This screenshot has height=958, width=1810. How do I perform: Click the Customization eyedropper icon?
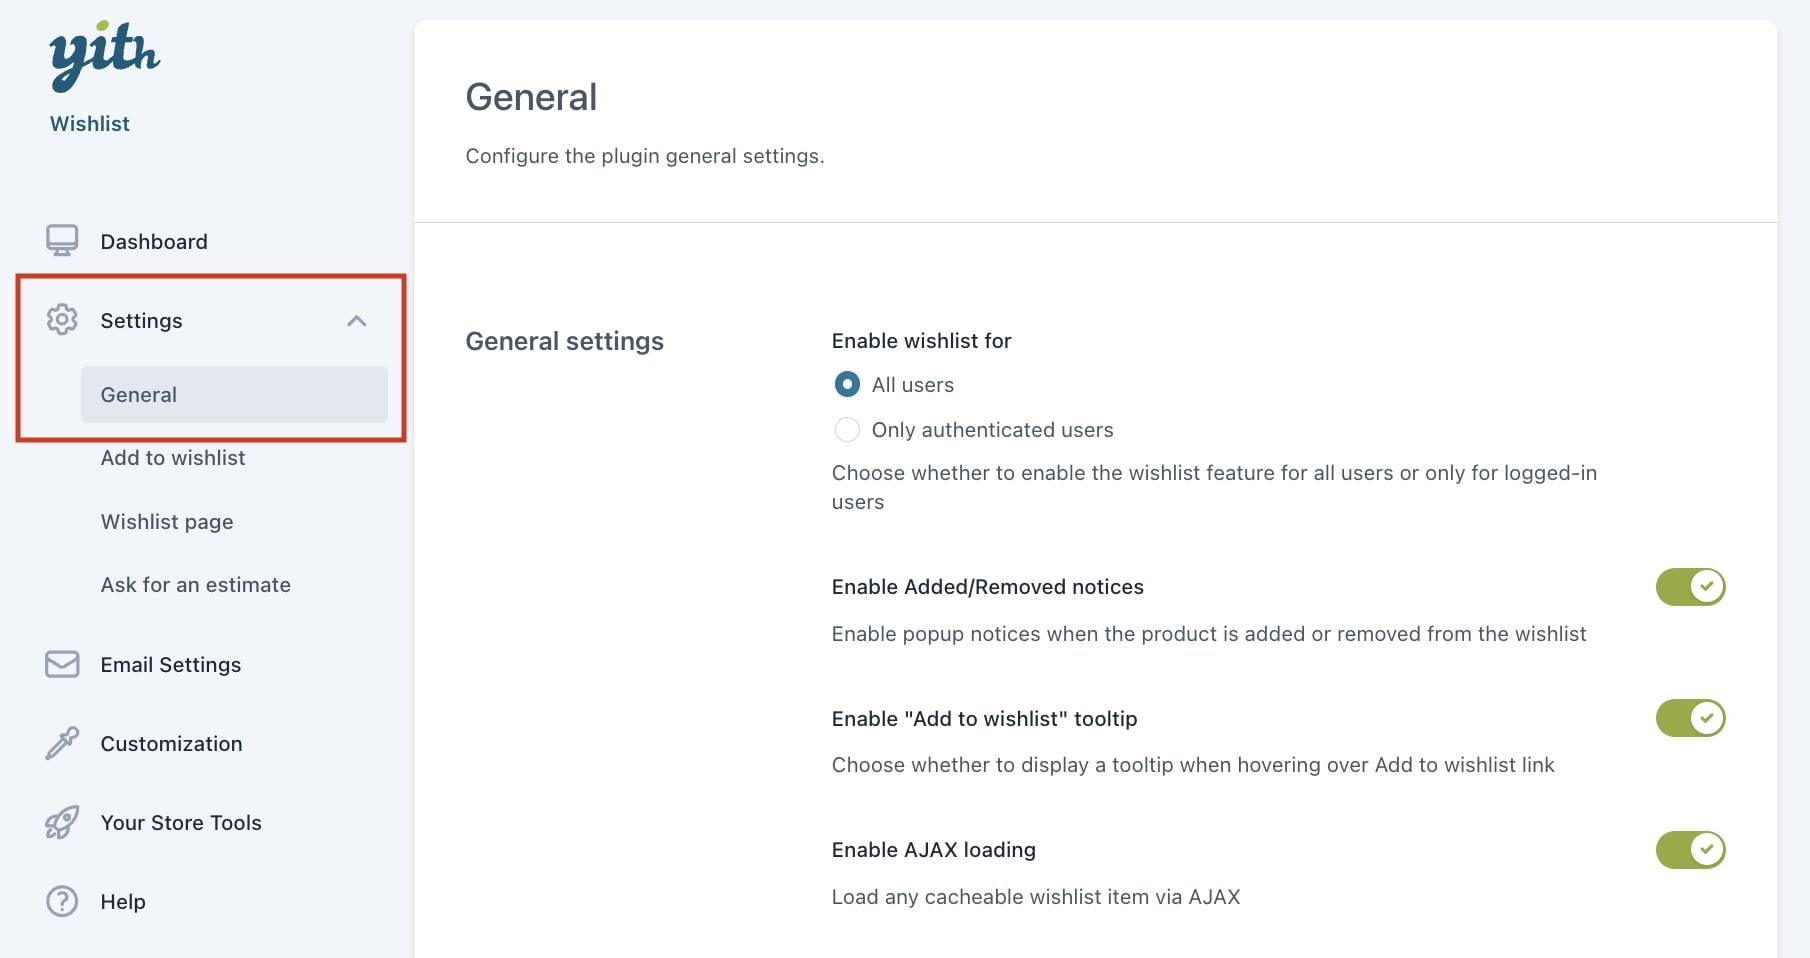[x=62, y=743]
